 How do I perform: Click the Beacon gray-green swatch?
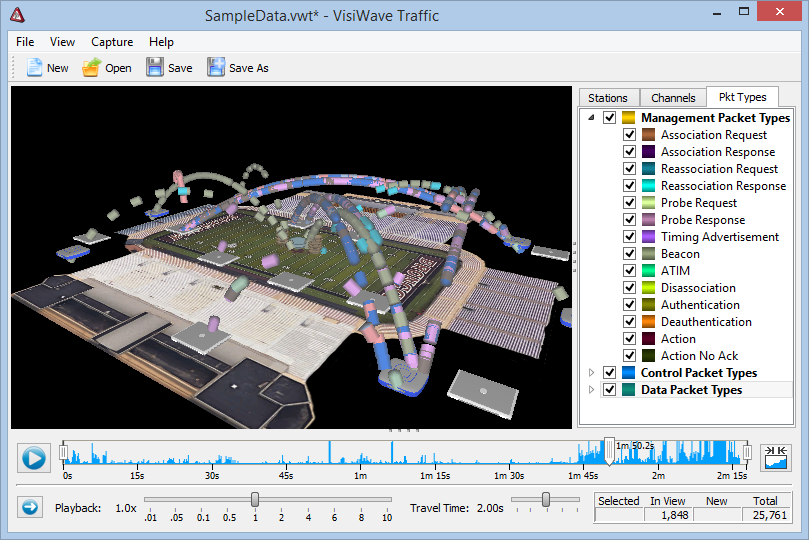pyautogui.click(x=648, y=254)
